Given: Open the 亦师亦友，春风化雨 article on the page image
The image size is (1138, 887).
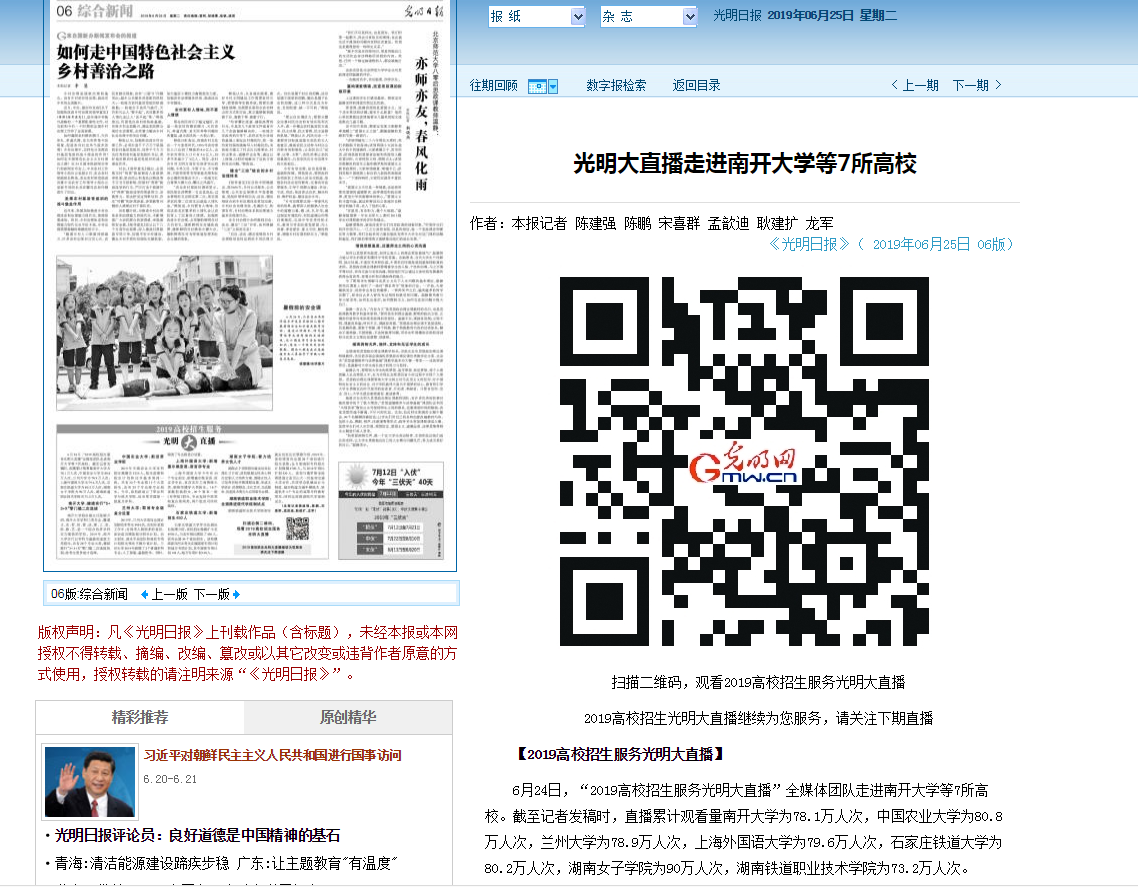Looking at the screenshot, I should coord(421,123).
